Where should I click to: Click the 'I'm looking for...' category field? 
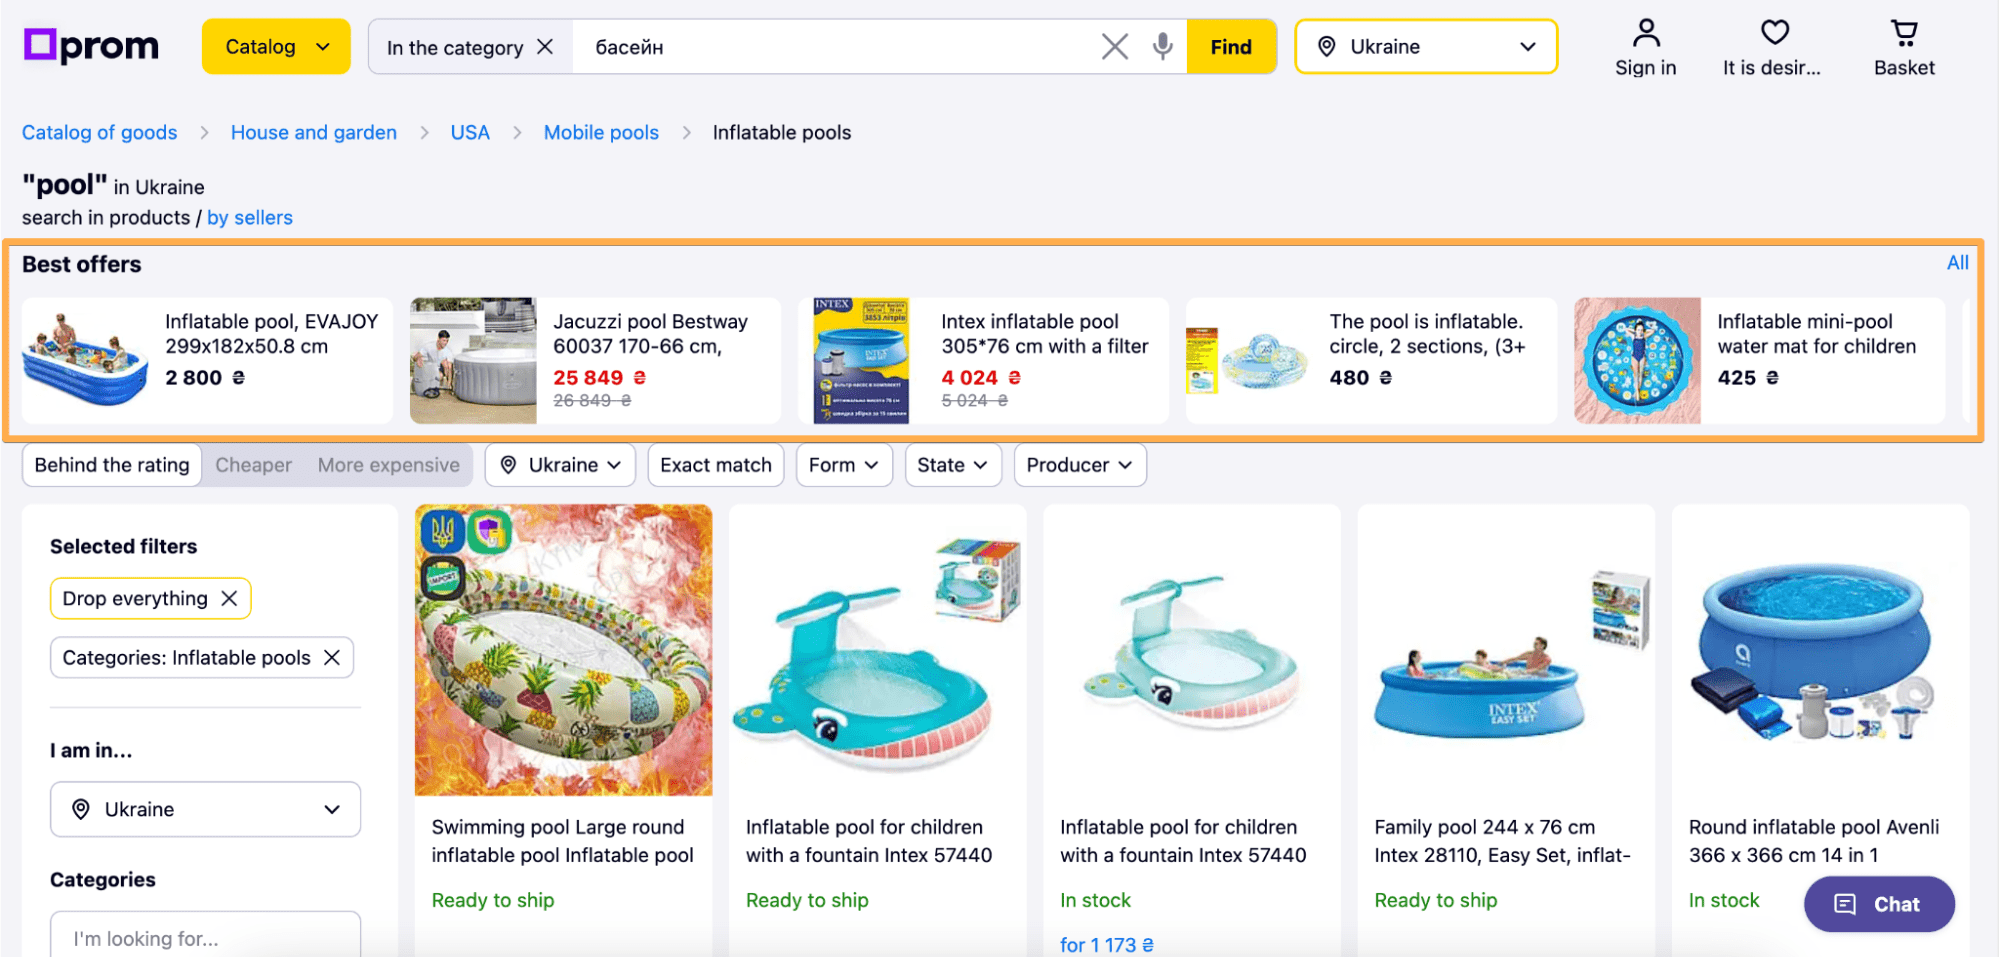205,937
